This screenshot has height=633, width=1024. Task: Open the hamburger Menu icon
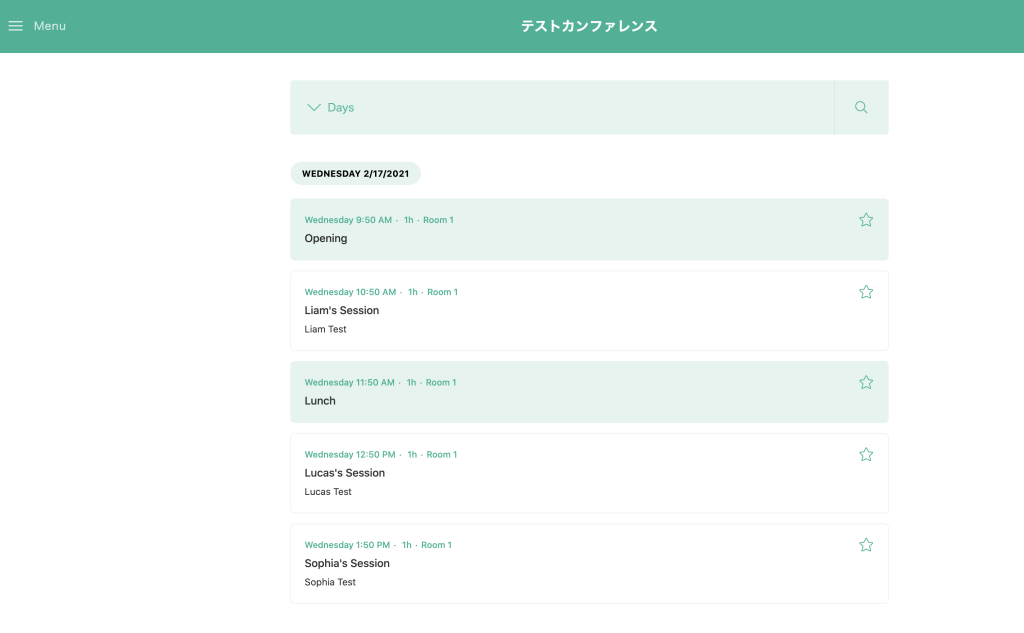tap(16, 26)
